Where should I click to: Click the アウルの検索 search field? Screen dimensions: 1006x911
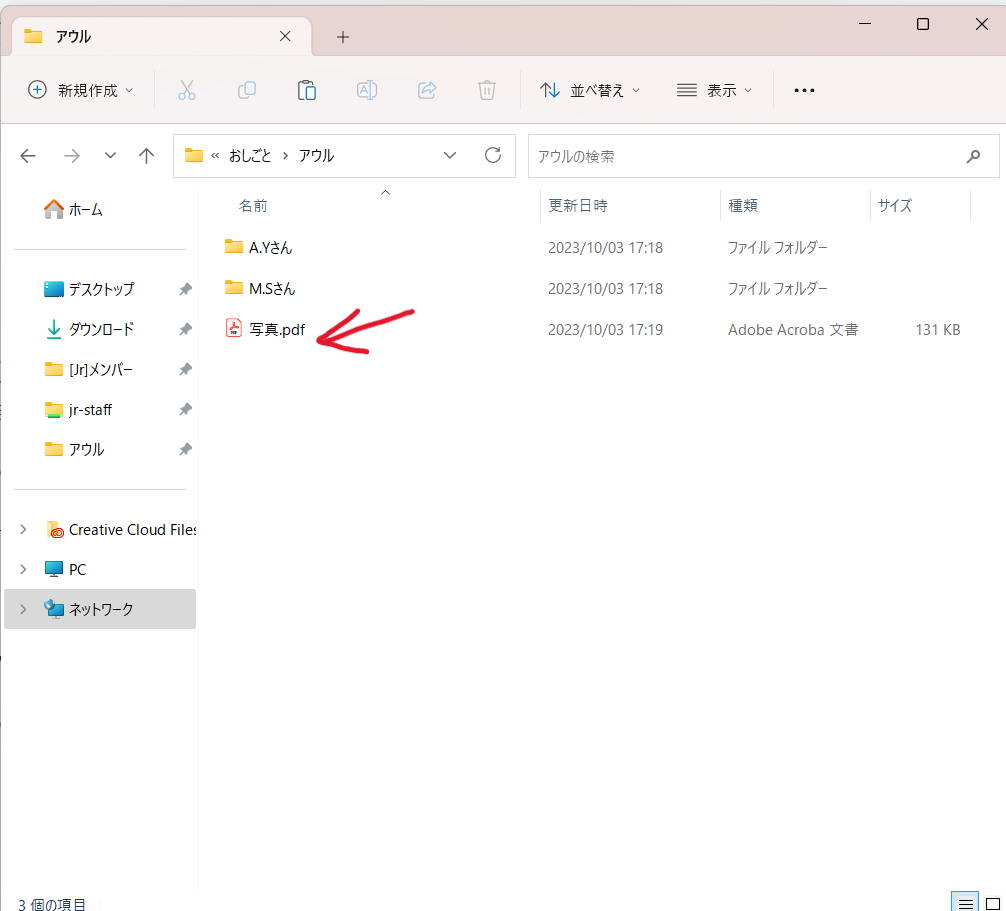coord(745,156)
